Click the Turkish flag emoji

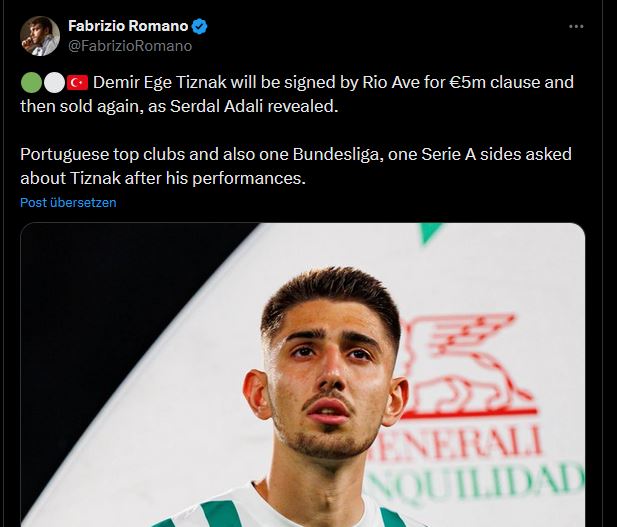[77, 82]
